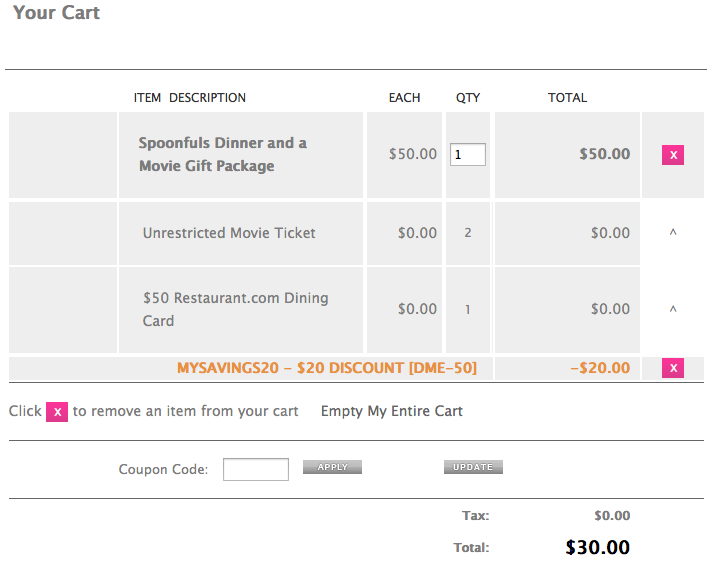
Task: Click the $30.00 order total
Action: click(598, 547)
